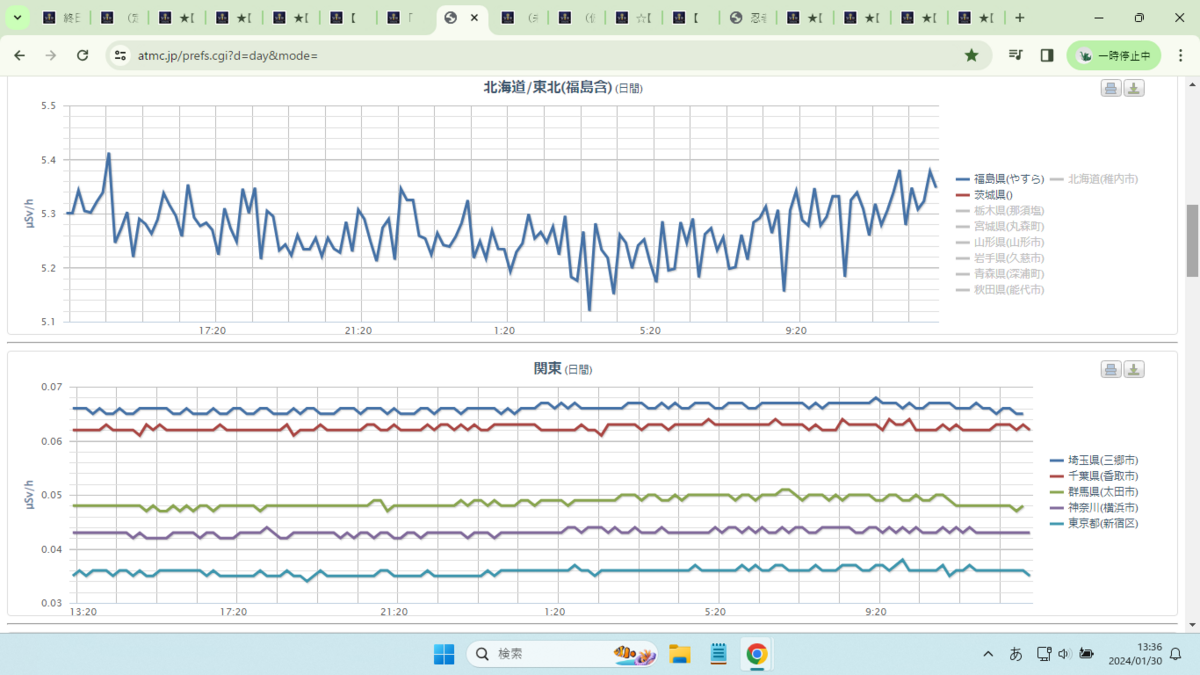
Task: Bookmark this page with star icon
Action: [x=971, y=56]
